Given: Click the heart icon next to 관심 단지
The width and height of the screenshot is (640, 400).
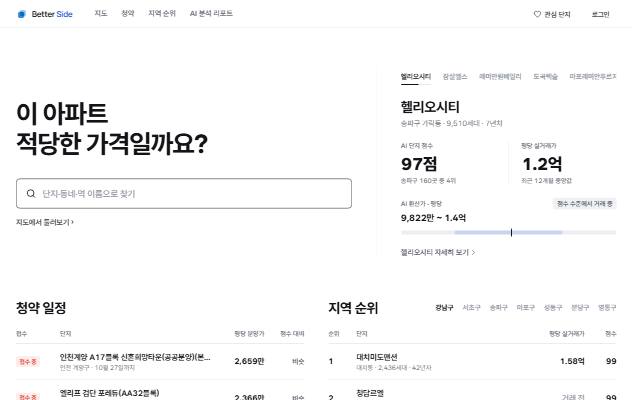Looking at the screenshot, I should 537,14.
